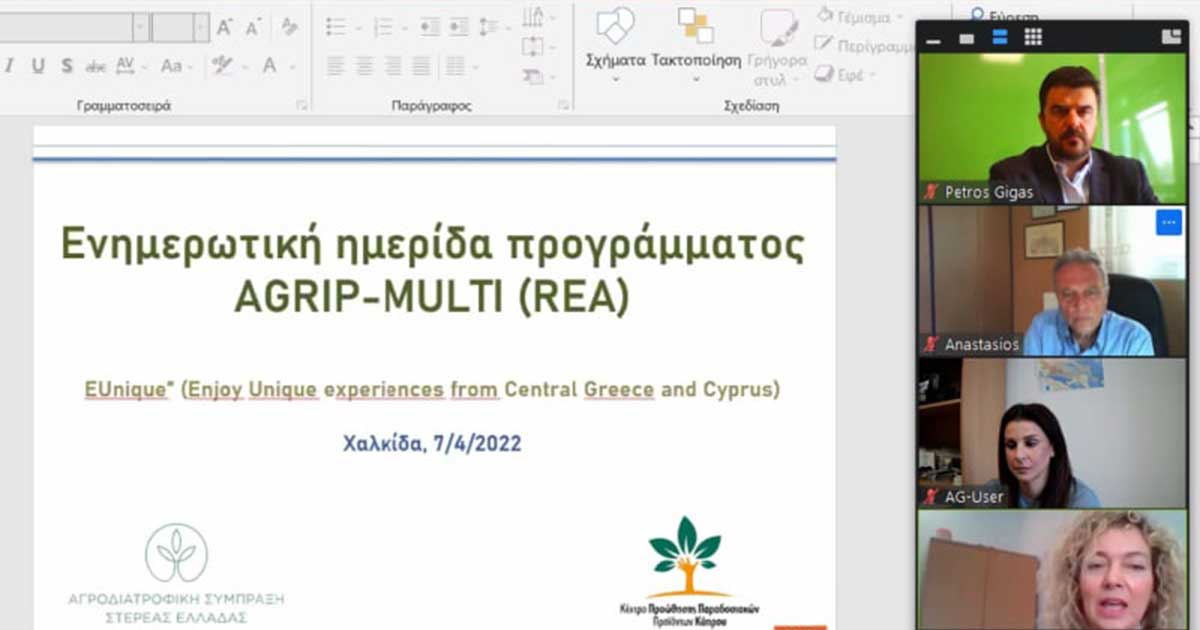This screenshot has height=630, width=1200.
Task: Select the Cyprus traditional products tree logo
Action: pos(689,571)
